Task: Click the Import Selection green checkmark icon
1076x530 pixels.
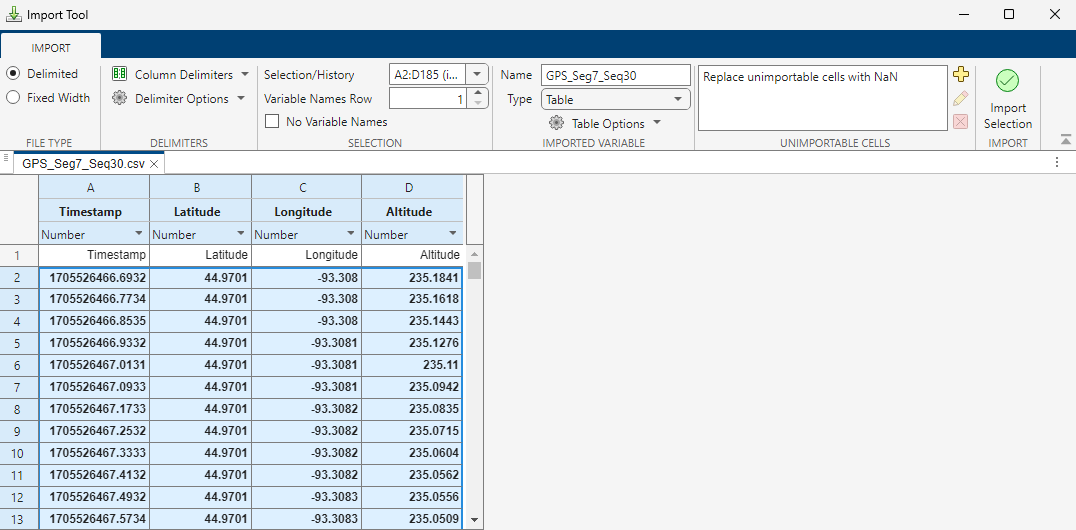Action: 1007,81
